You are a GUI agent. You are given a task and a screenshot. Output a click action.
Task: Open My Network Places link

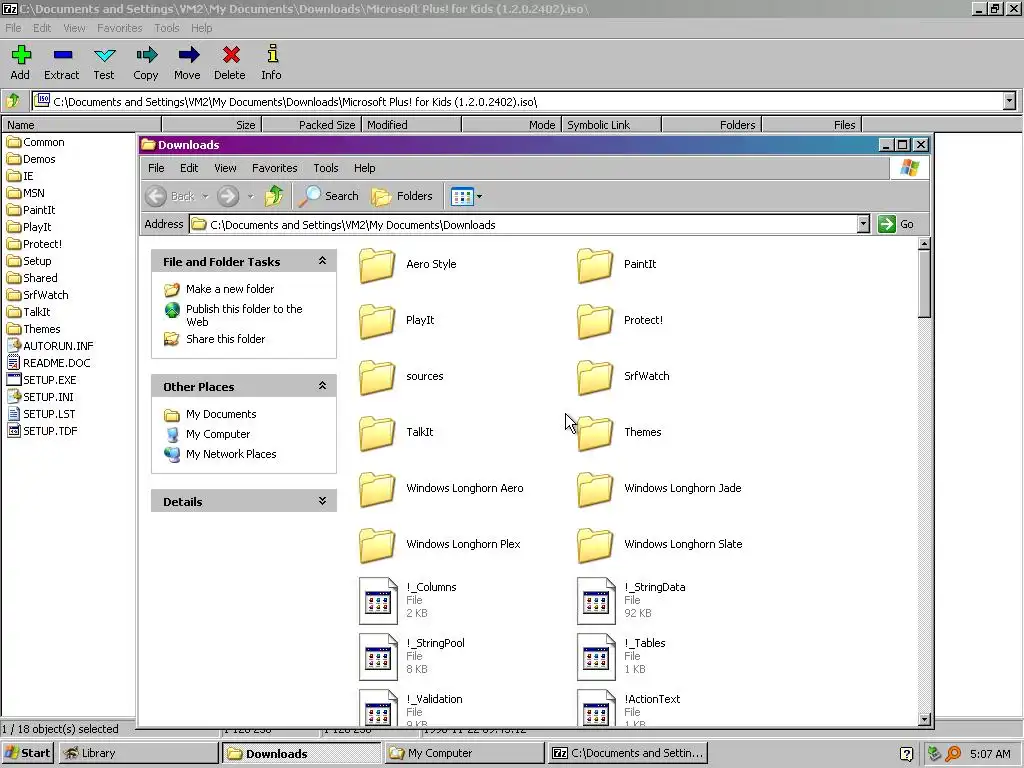pyautogui.click(x=231, y=454)
